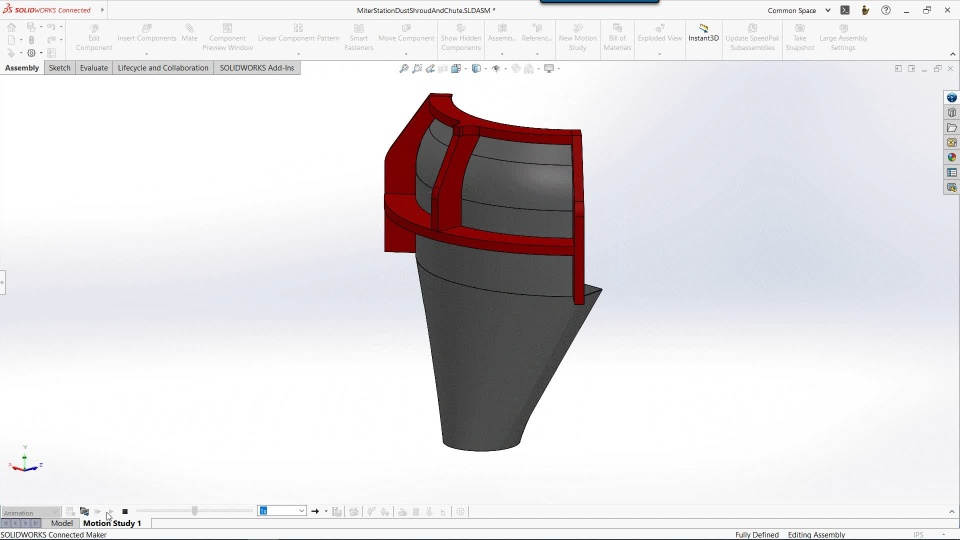Stop the animation playback

pyautogui.click(x=124, y=511)
